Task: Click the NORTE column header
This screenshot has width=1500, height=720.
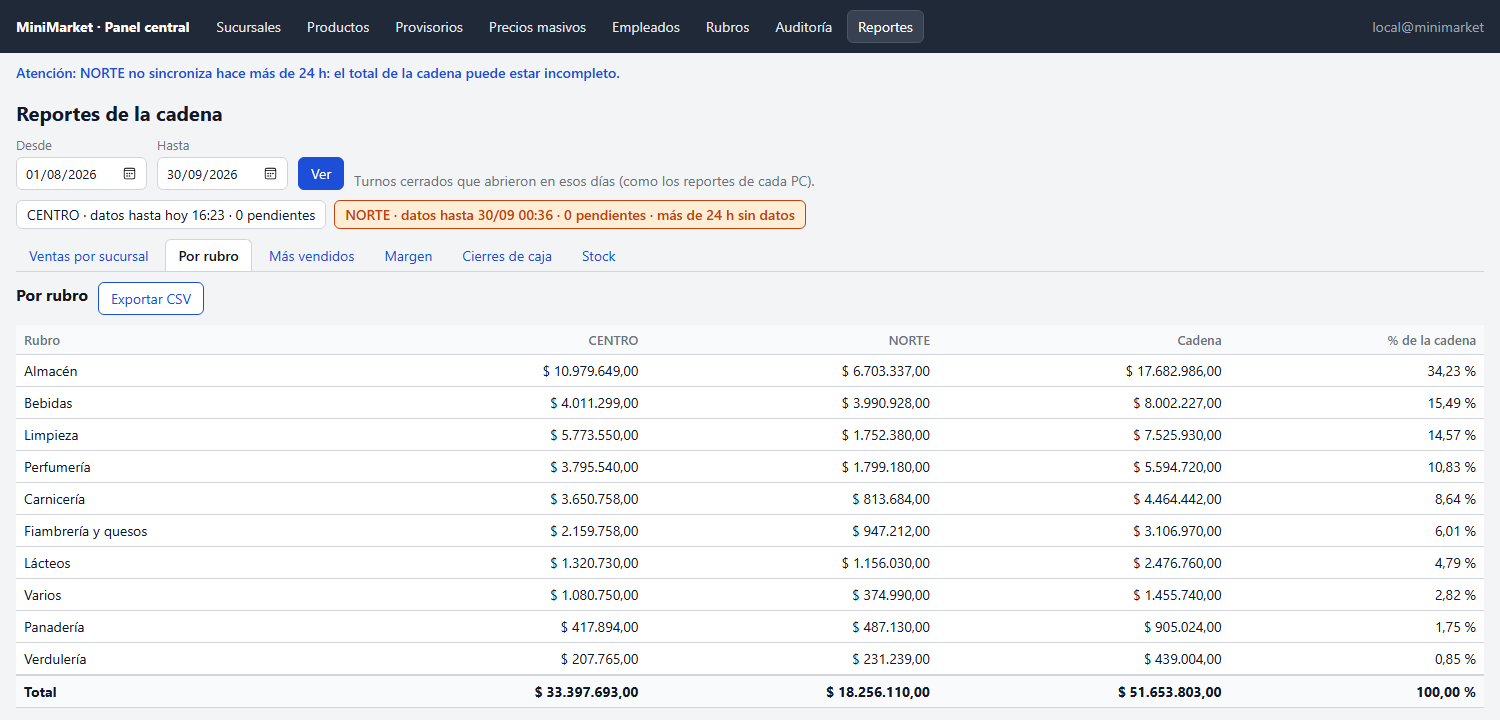Action: point(909,340)
